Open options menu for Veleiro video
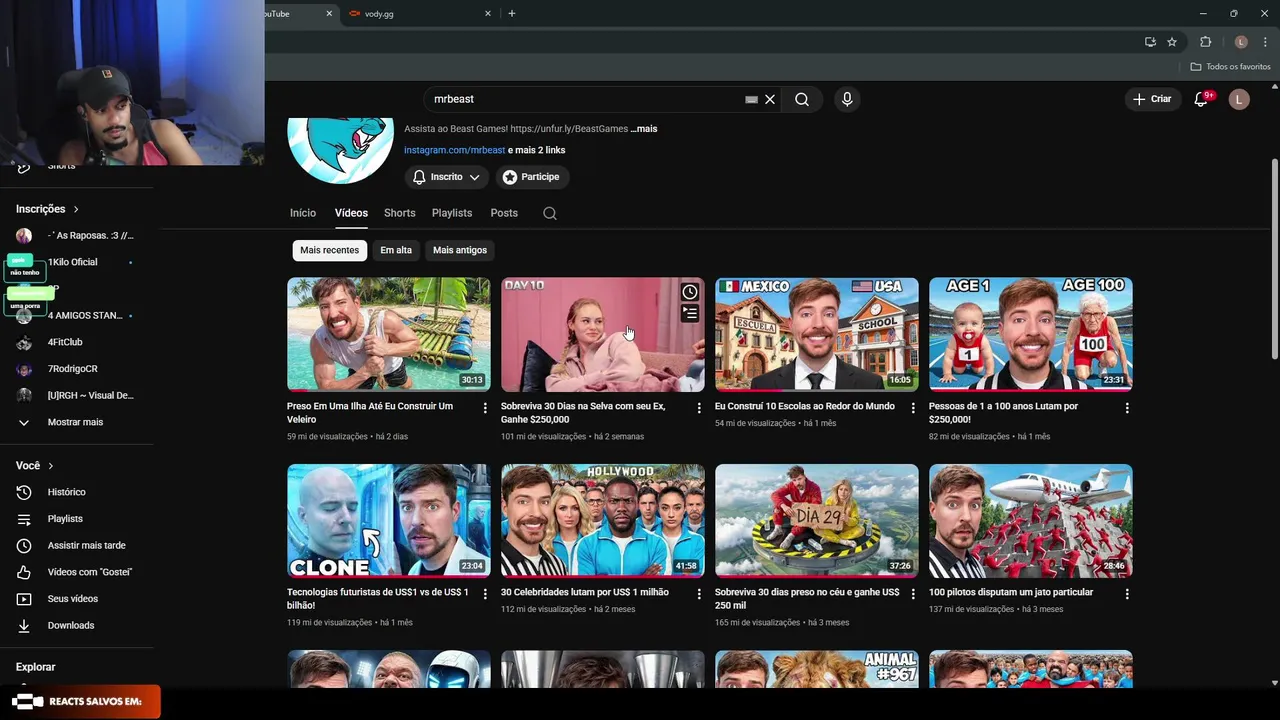 (x=485, y=408)
